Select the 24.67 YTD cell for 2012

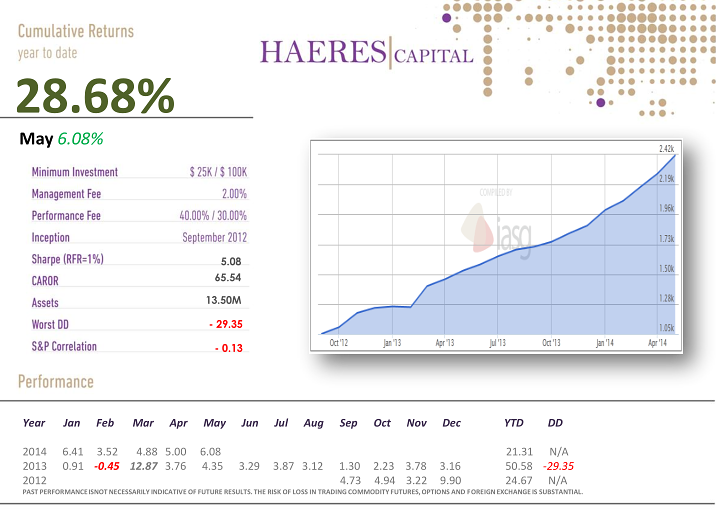pyautogui.click(x=519, y=480)
